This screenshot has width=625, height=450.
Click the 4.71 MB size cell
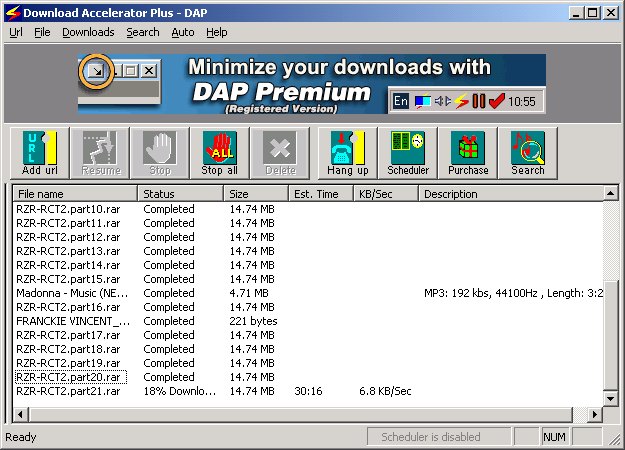click(x=249, y=293)
